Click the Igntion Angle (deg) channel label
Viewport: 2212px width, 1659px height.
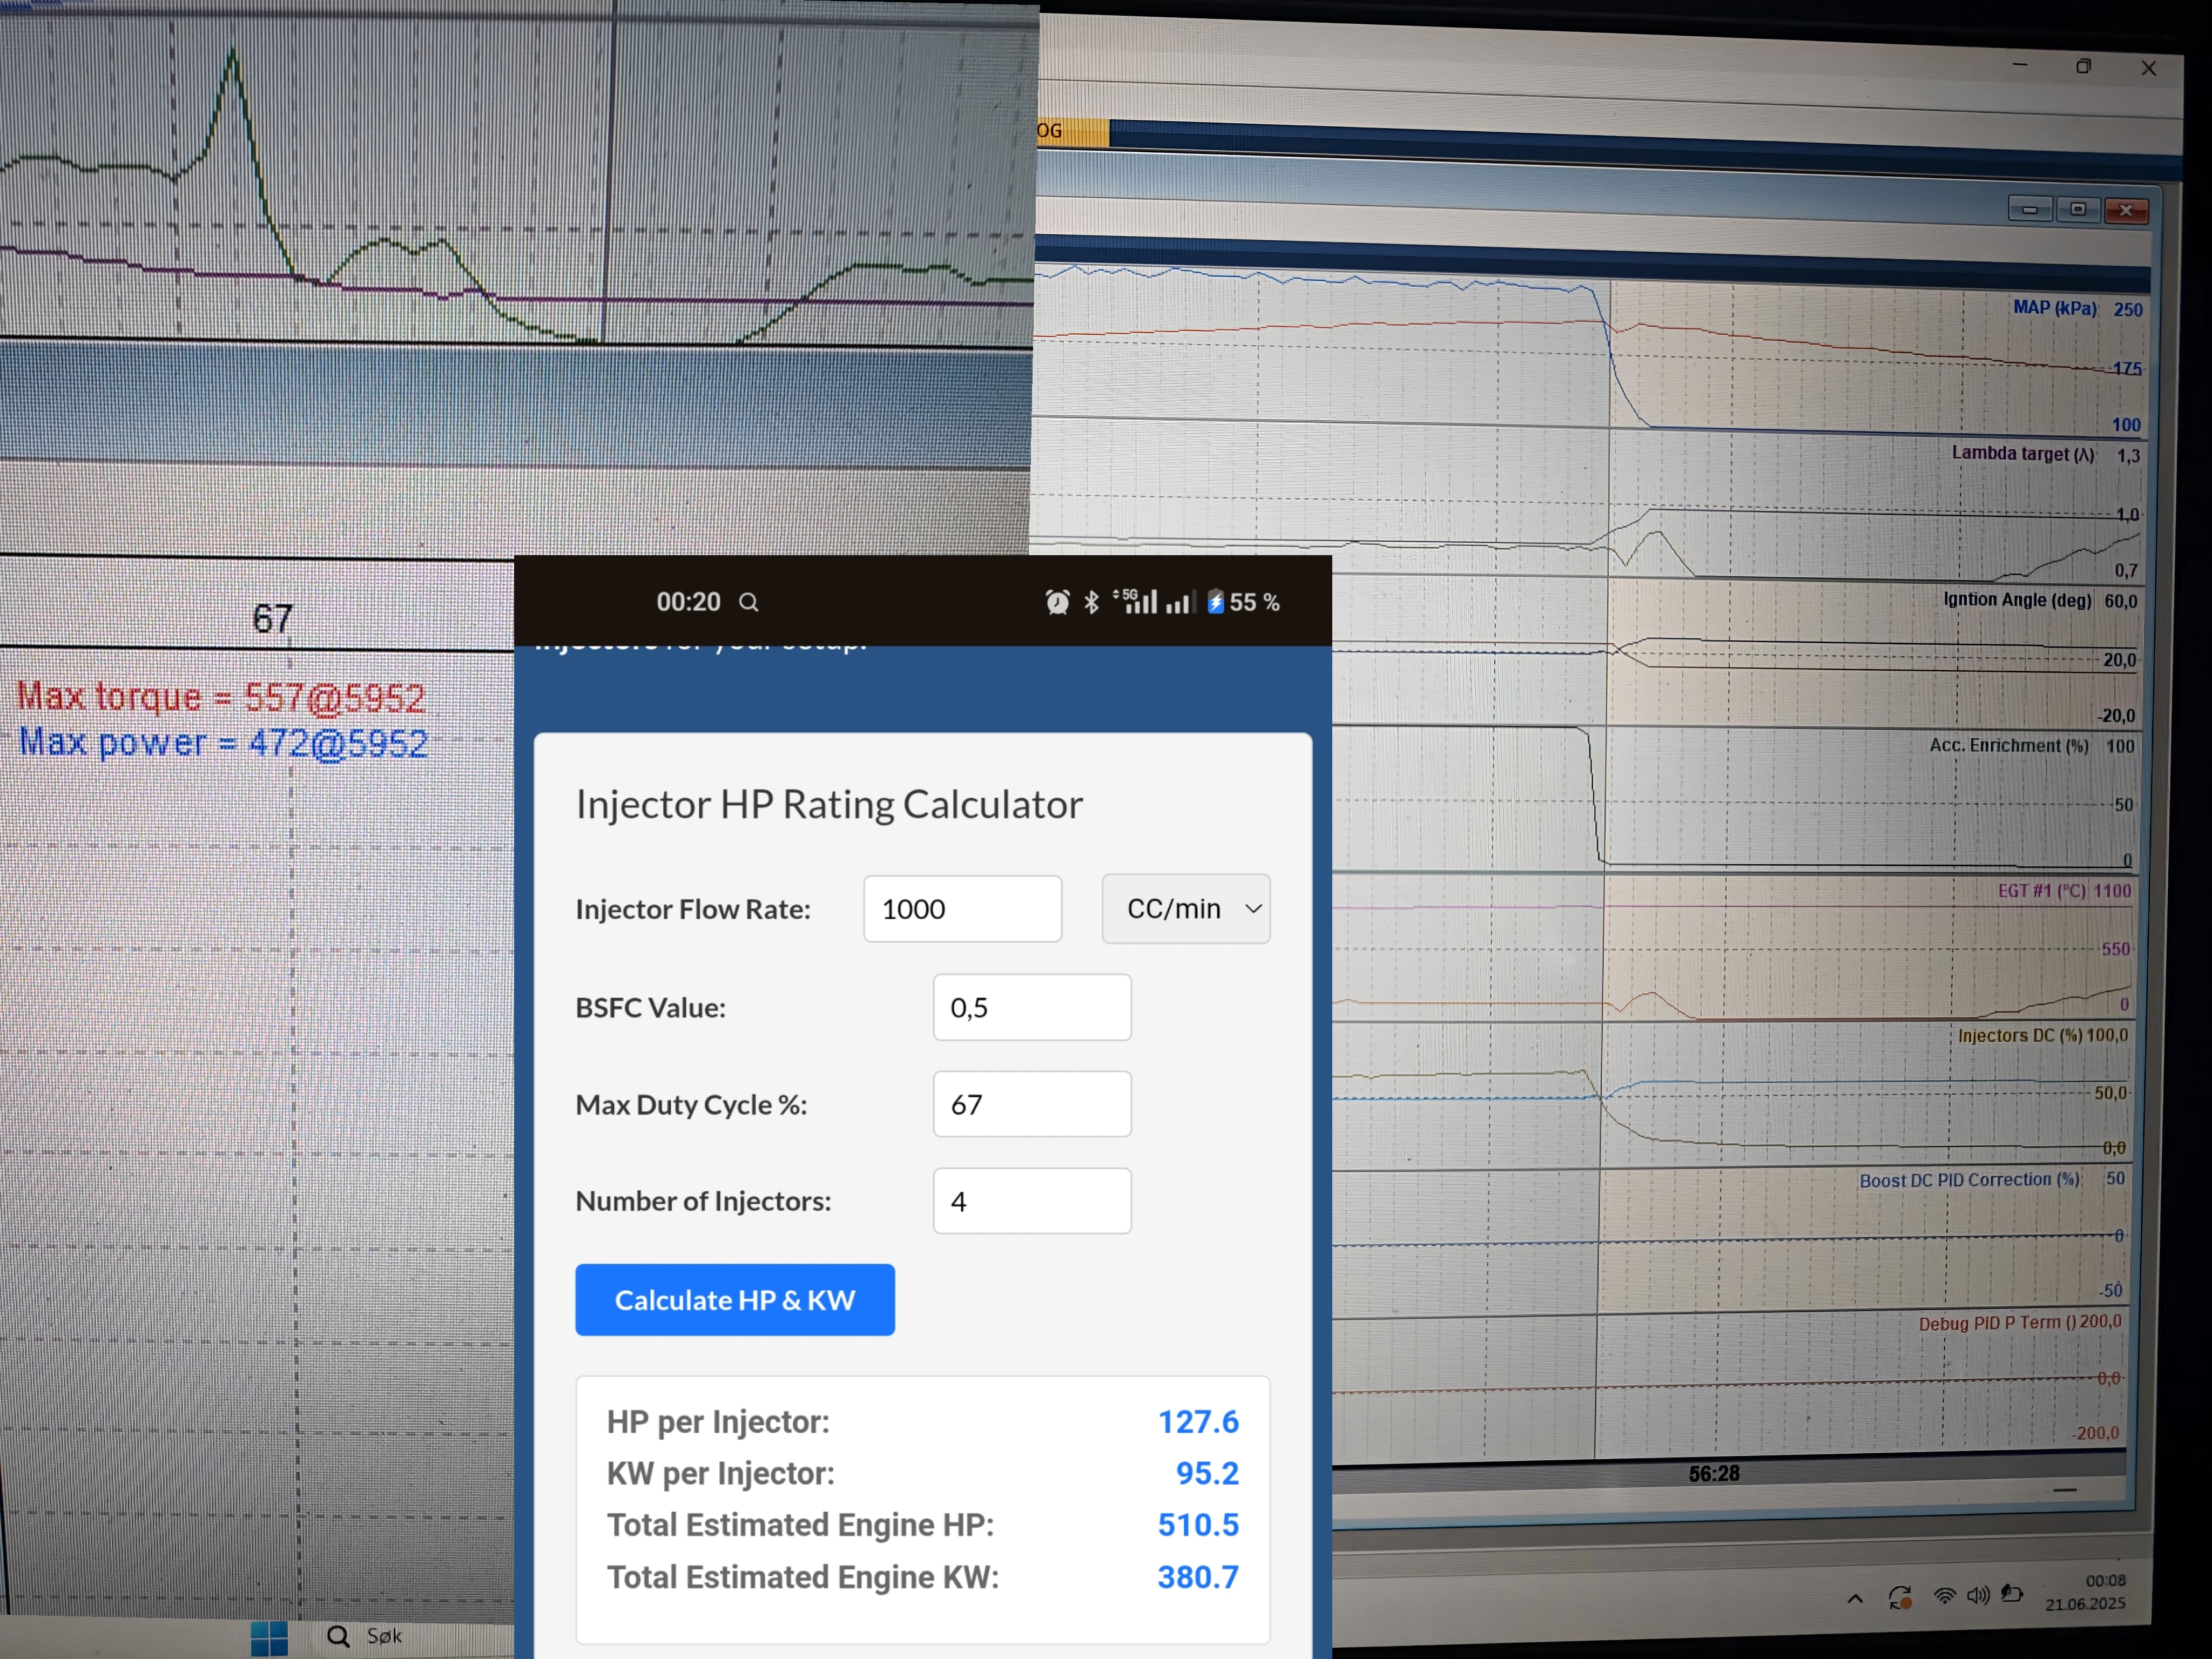coord(2017,600)
